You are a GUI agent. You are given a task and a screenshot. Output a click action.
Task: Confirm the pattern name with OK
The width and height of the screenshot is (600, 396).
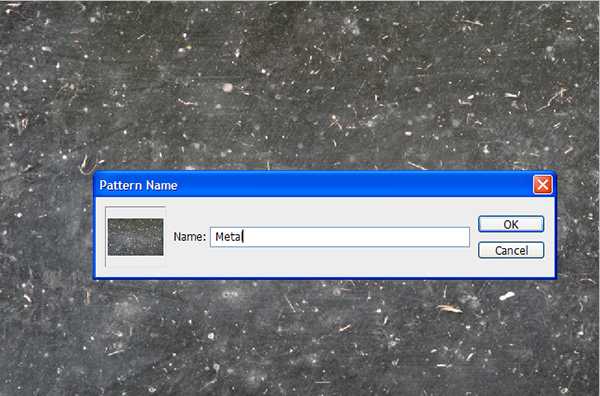[x=511, y=224]
